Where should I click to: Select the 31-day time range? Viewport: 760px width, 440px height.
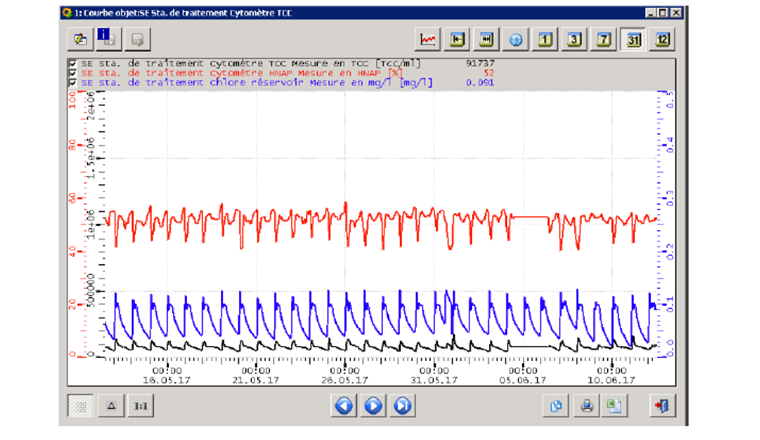tap(633, 39)
